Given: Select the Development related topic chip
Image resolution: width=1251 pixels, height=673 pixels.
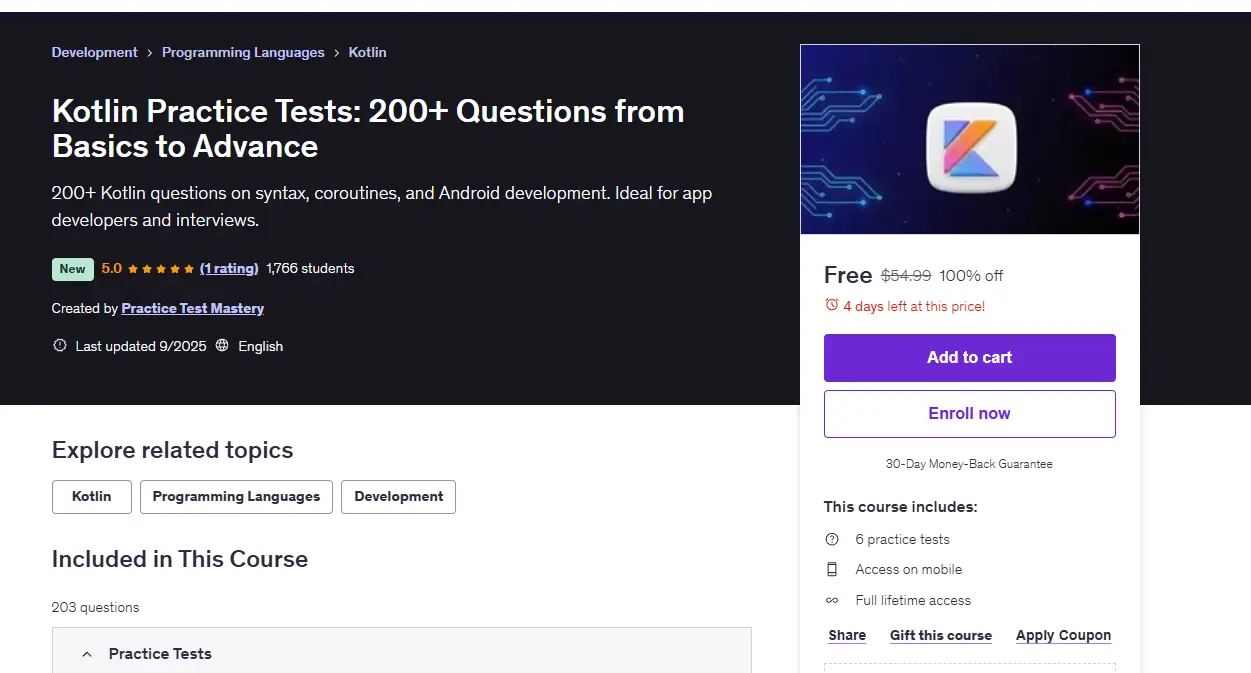Looking at the screenshot, I should point(398,497).
